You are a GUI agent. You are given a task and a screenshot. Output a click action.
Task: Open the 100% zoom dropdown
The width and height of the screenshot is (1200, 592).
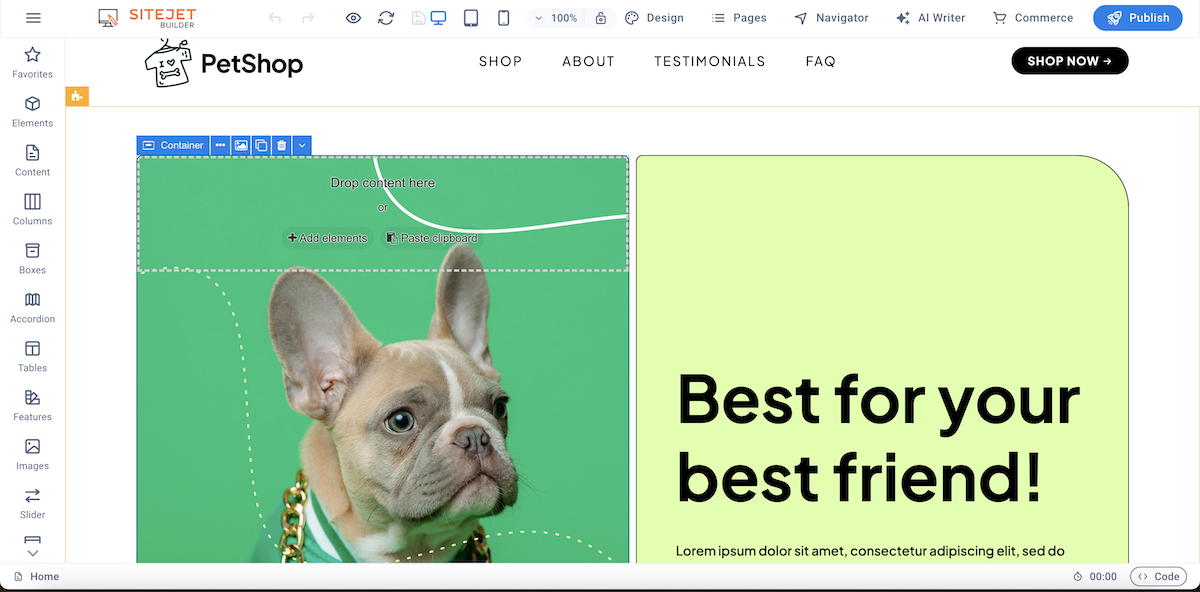tap(556, 18)
